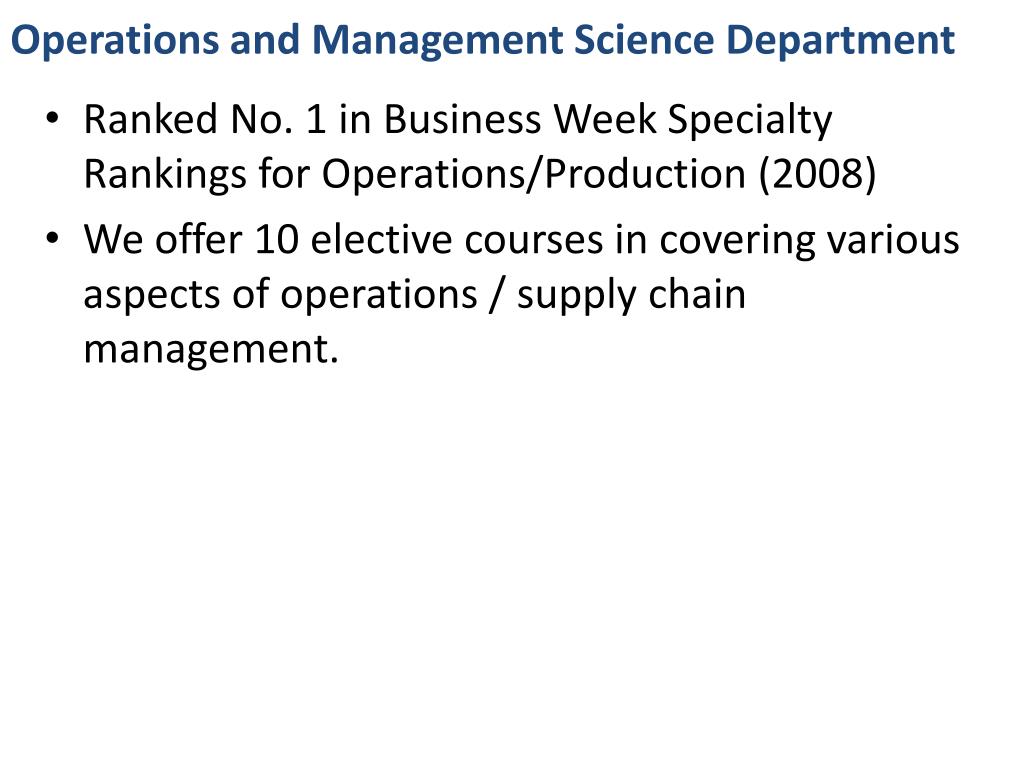Select the number '10' in second bullet
The height and width of the screenshot is (768, 1024).
[276, 239]
